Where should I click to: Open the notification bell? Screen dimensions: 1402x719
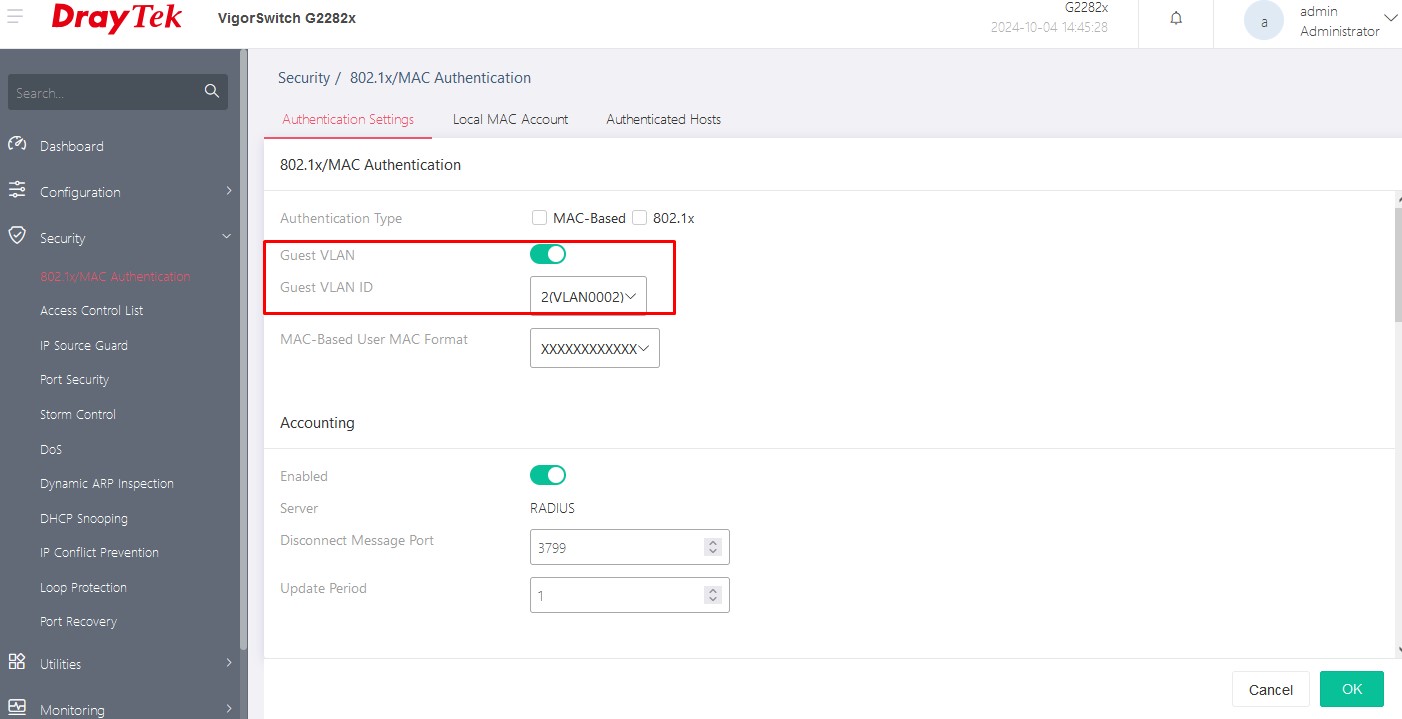[1176, 19]
